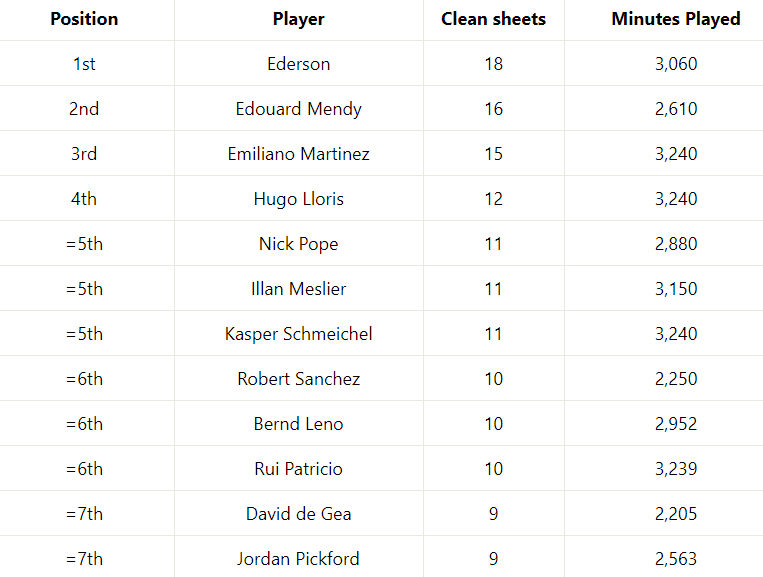
Task: Select Illan Meslier in the Player column
Action: point(298,289)
